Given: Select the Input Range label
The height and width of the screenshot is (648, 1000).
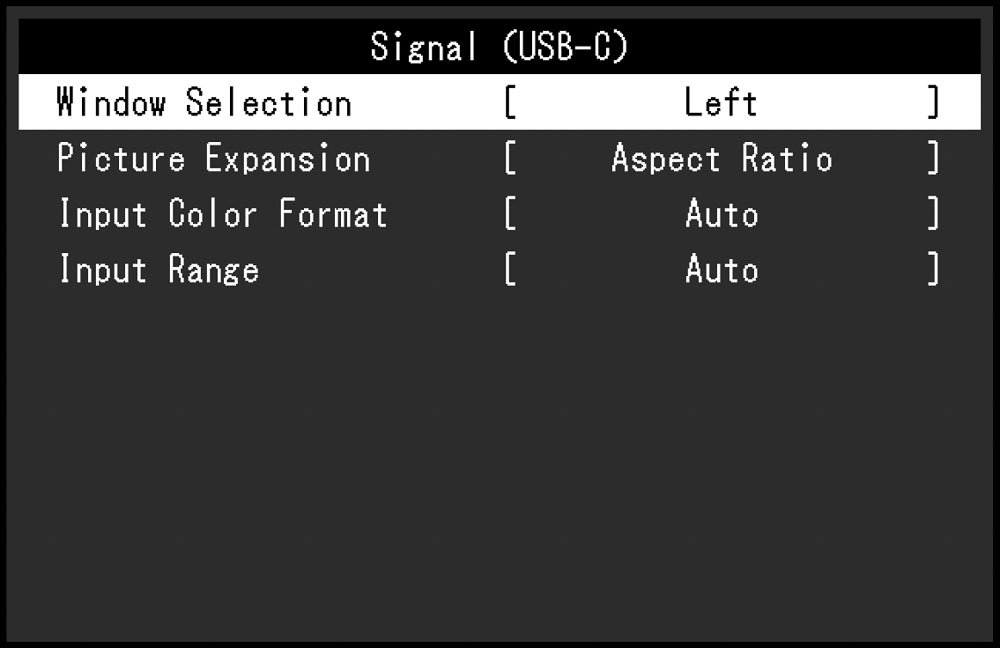Looking at the screenshot, I should pyautogui.click(x=159, y=270).
